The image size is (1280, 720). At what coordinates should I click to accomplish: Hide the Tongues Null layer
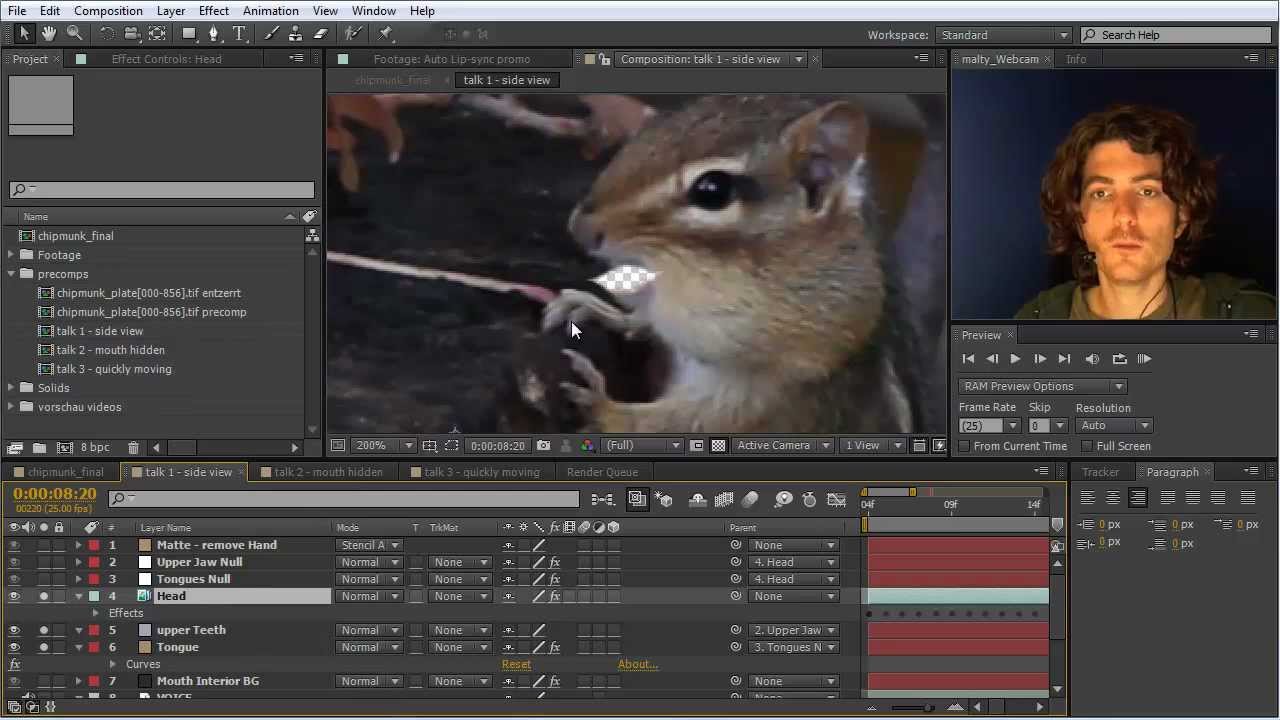click(14, 579)
